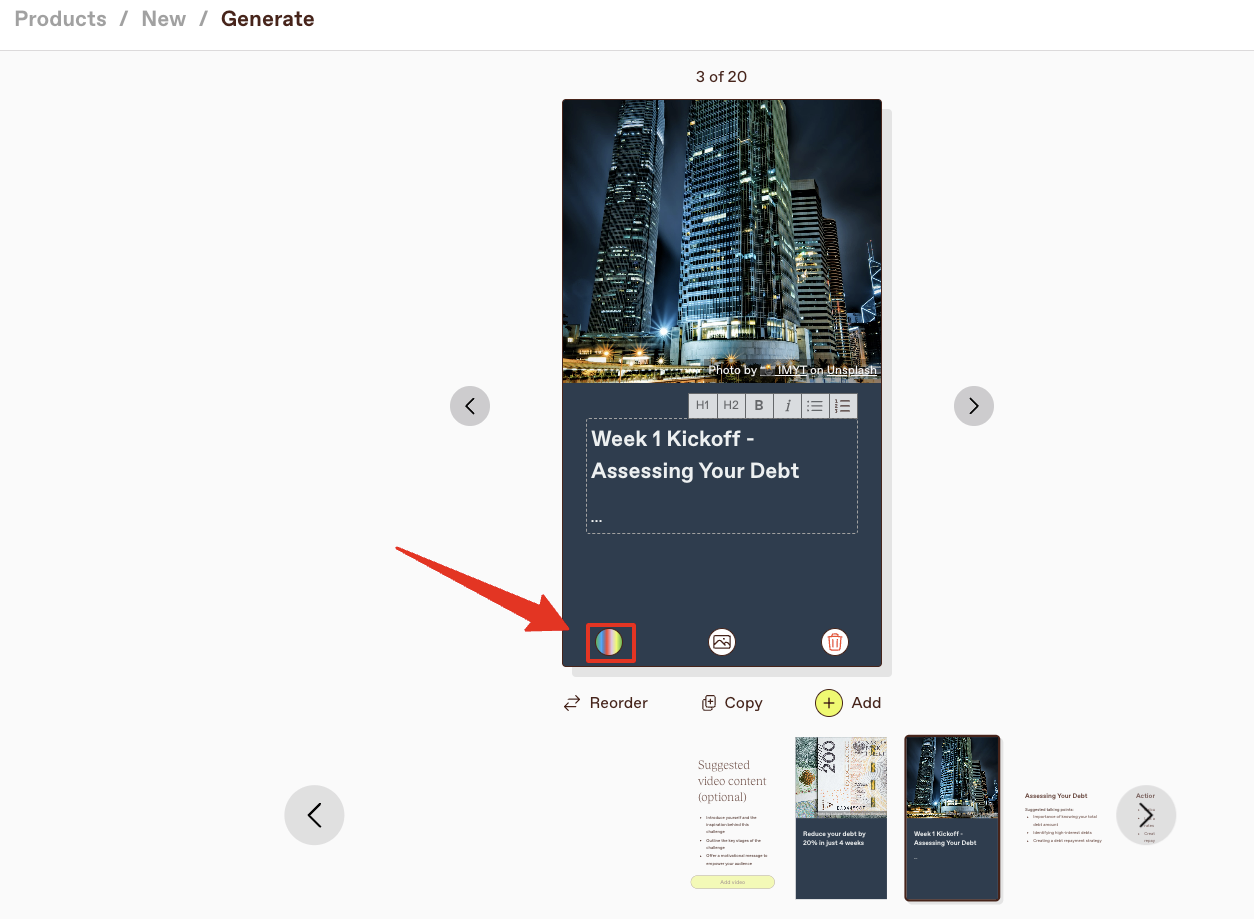Open New in breadcrumb

click(x=164, y=19)
